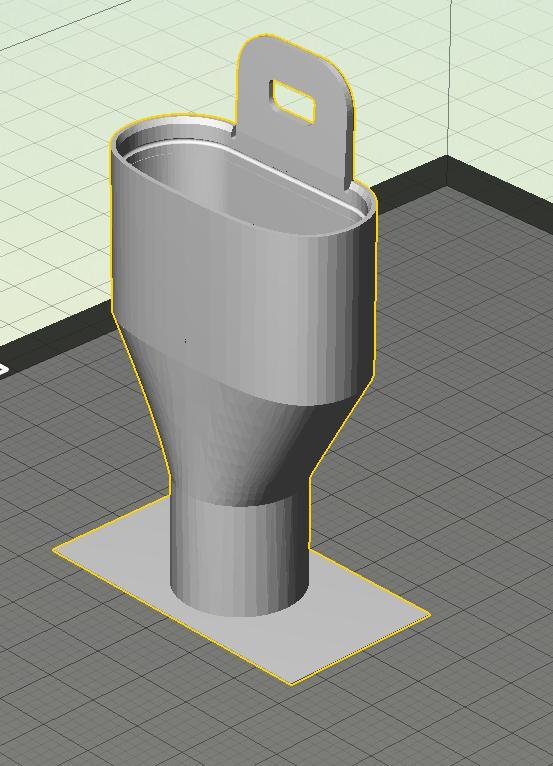The image size is (553, 766).
Task: Select the cylindrical neck near the base
Action: tap(239, 552)
